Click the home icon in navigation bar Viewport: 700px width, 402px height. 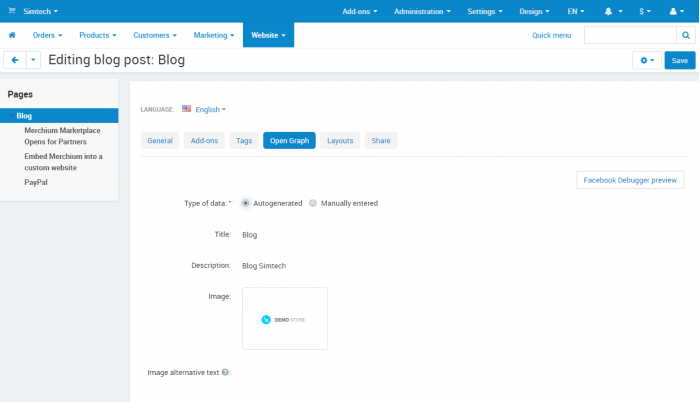click(12, 35)
